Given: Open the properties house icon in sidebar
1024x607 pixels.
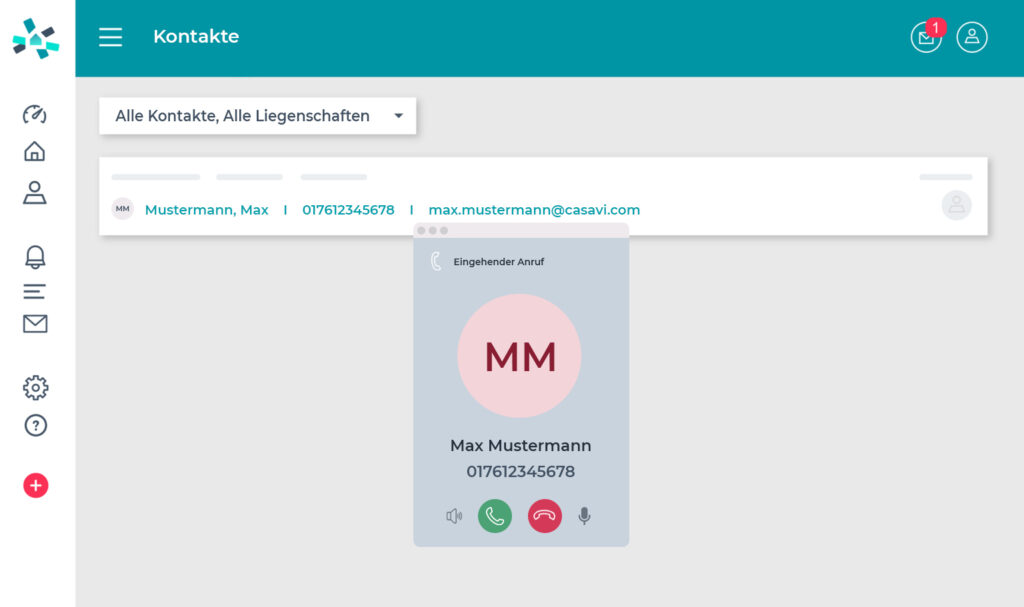Looking at the screenshot, I should (35, 151).
